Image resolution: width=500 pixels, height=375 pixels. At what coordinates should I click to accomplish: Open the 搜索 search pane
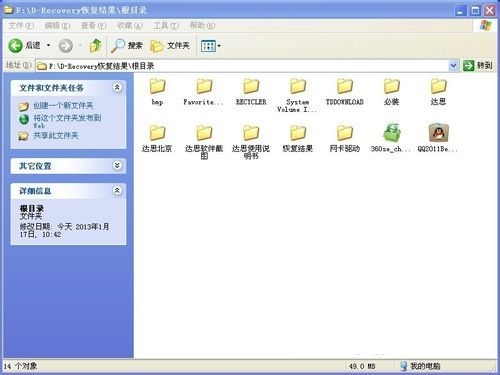(127, 46)
